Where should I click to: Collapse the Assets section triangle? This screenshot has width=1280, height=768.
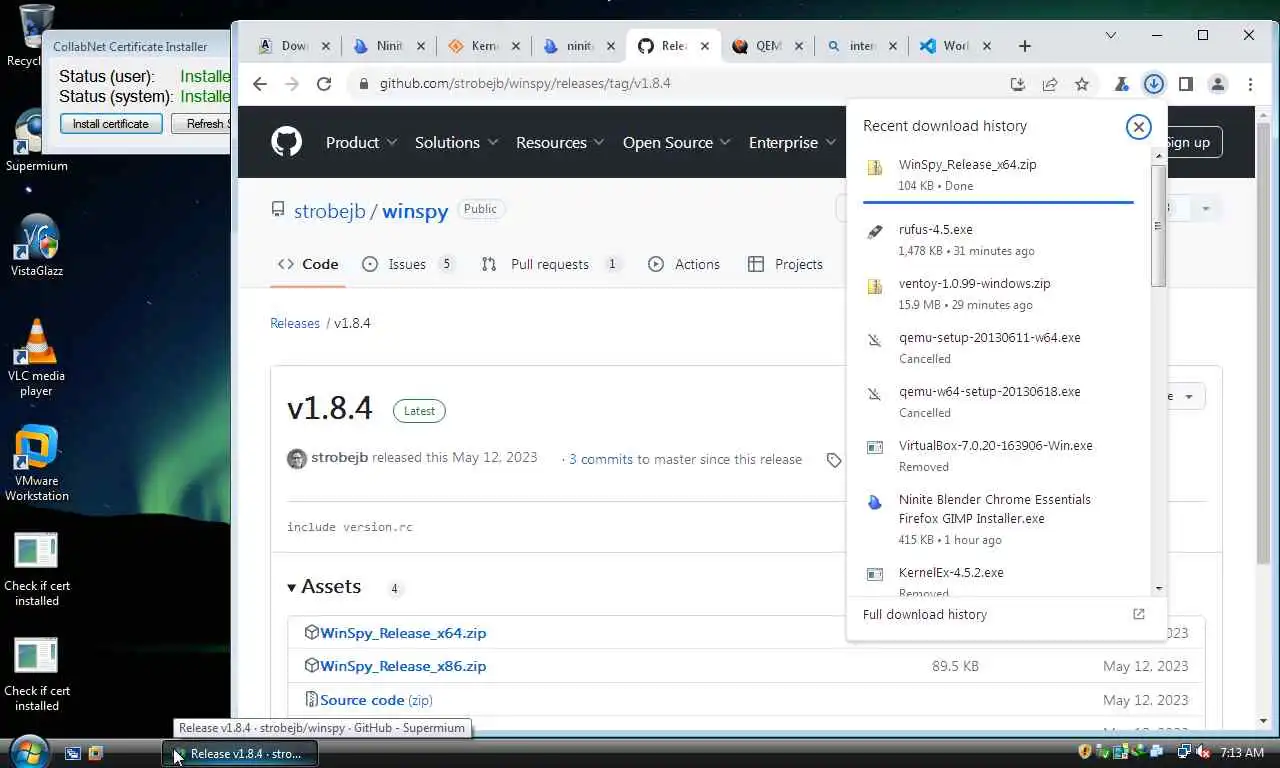[x=292, y=588]
